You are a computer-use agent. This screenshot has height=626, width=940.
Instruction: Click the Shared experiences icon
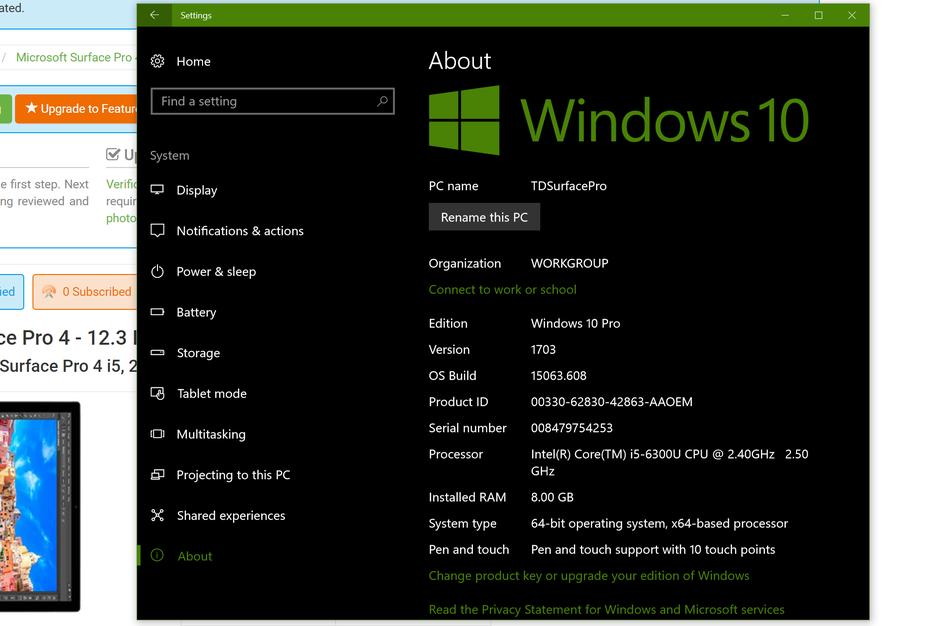click(157, 515)
